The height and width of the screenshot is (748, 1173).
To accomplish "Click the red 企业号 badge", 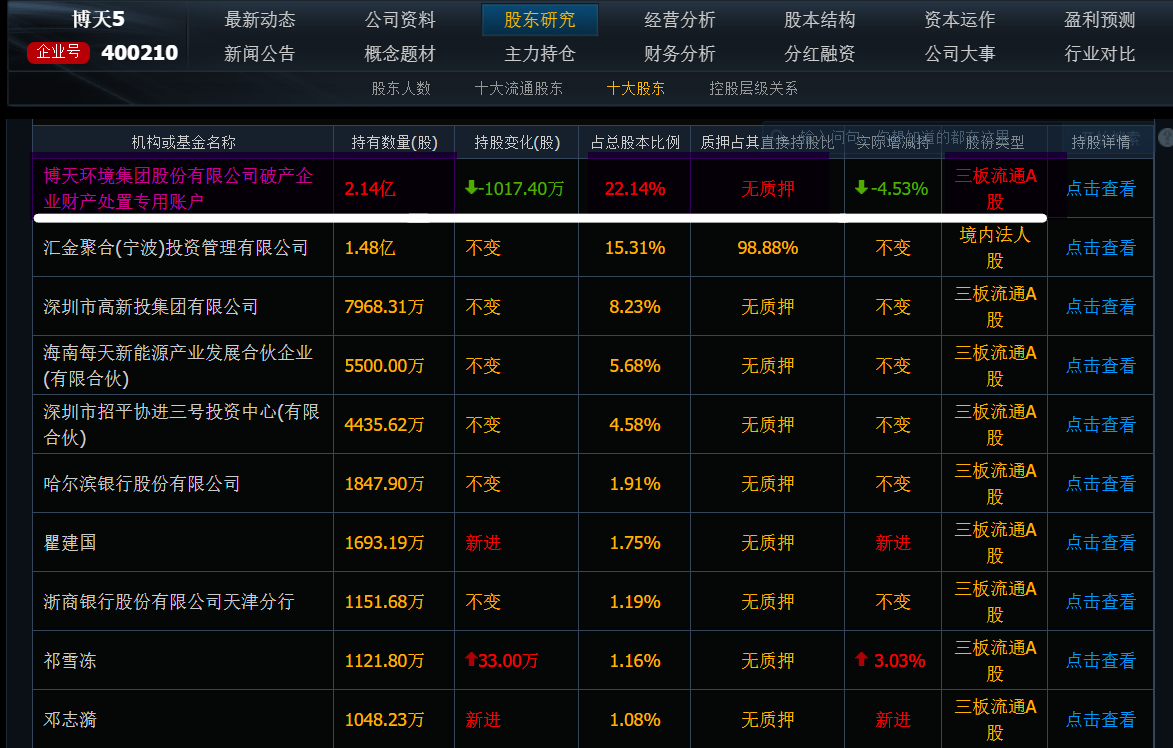I will pos(58,52).
